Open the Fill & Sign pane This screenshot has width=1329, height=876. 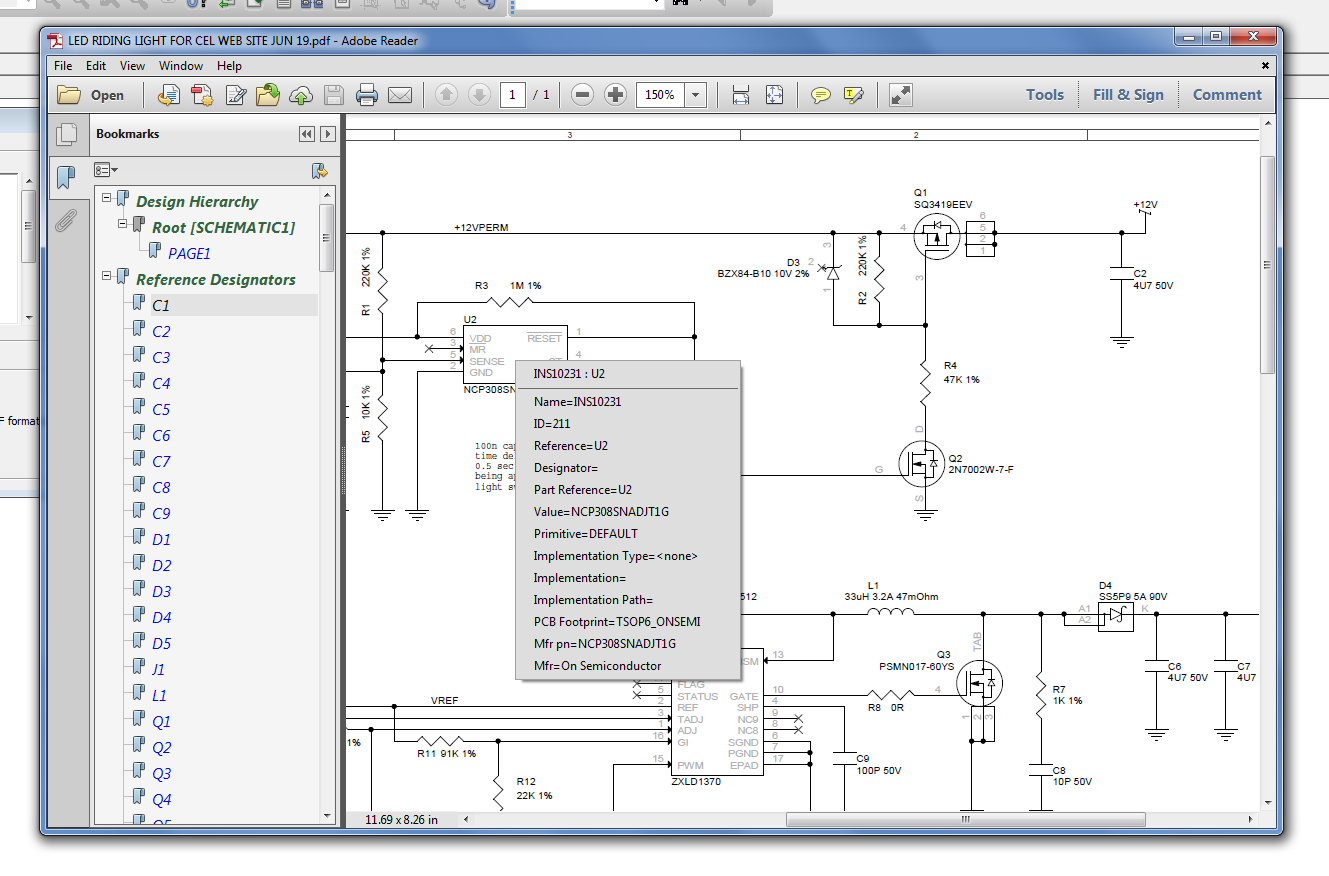pyautogui.click(x=1128, y=95)
